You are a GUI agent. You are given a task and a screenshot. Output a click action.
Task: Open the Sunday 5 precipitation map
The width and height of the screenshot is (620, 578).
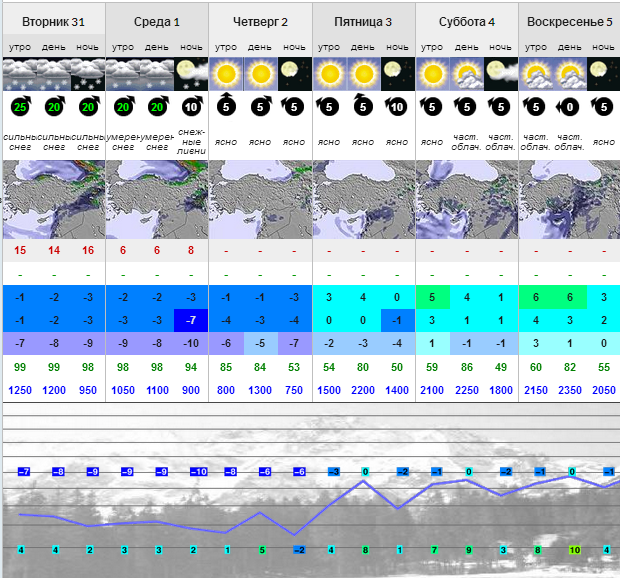pyautogui.click(x=569, y=199)
